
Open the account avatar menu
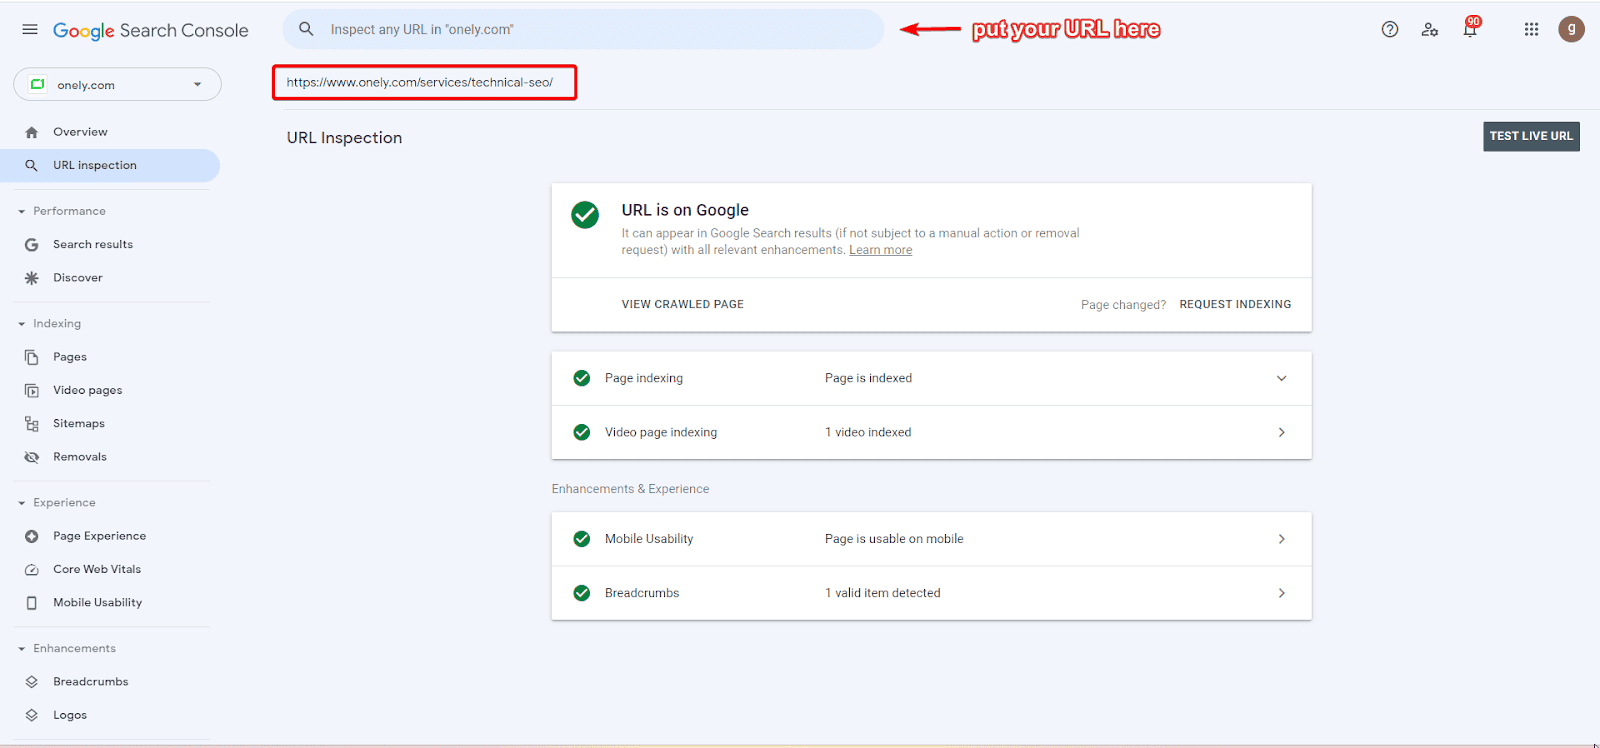(x=1571, y=29)
